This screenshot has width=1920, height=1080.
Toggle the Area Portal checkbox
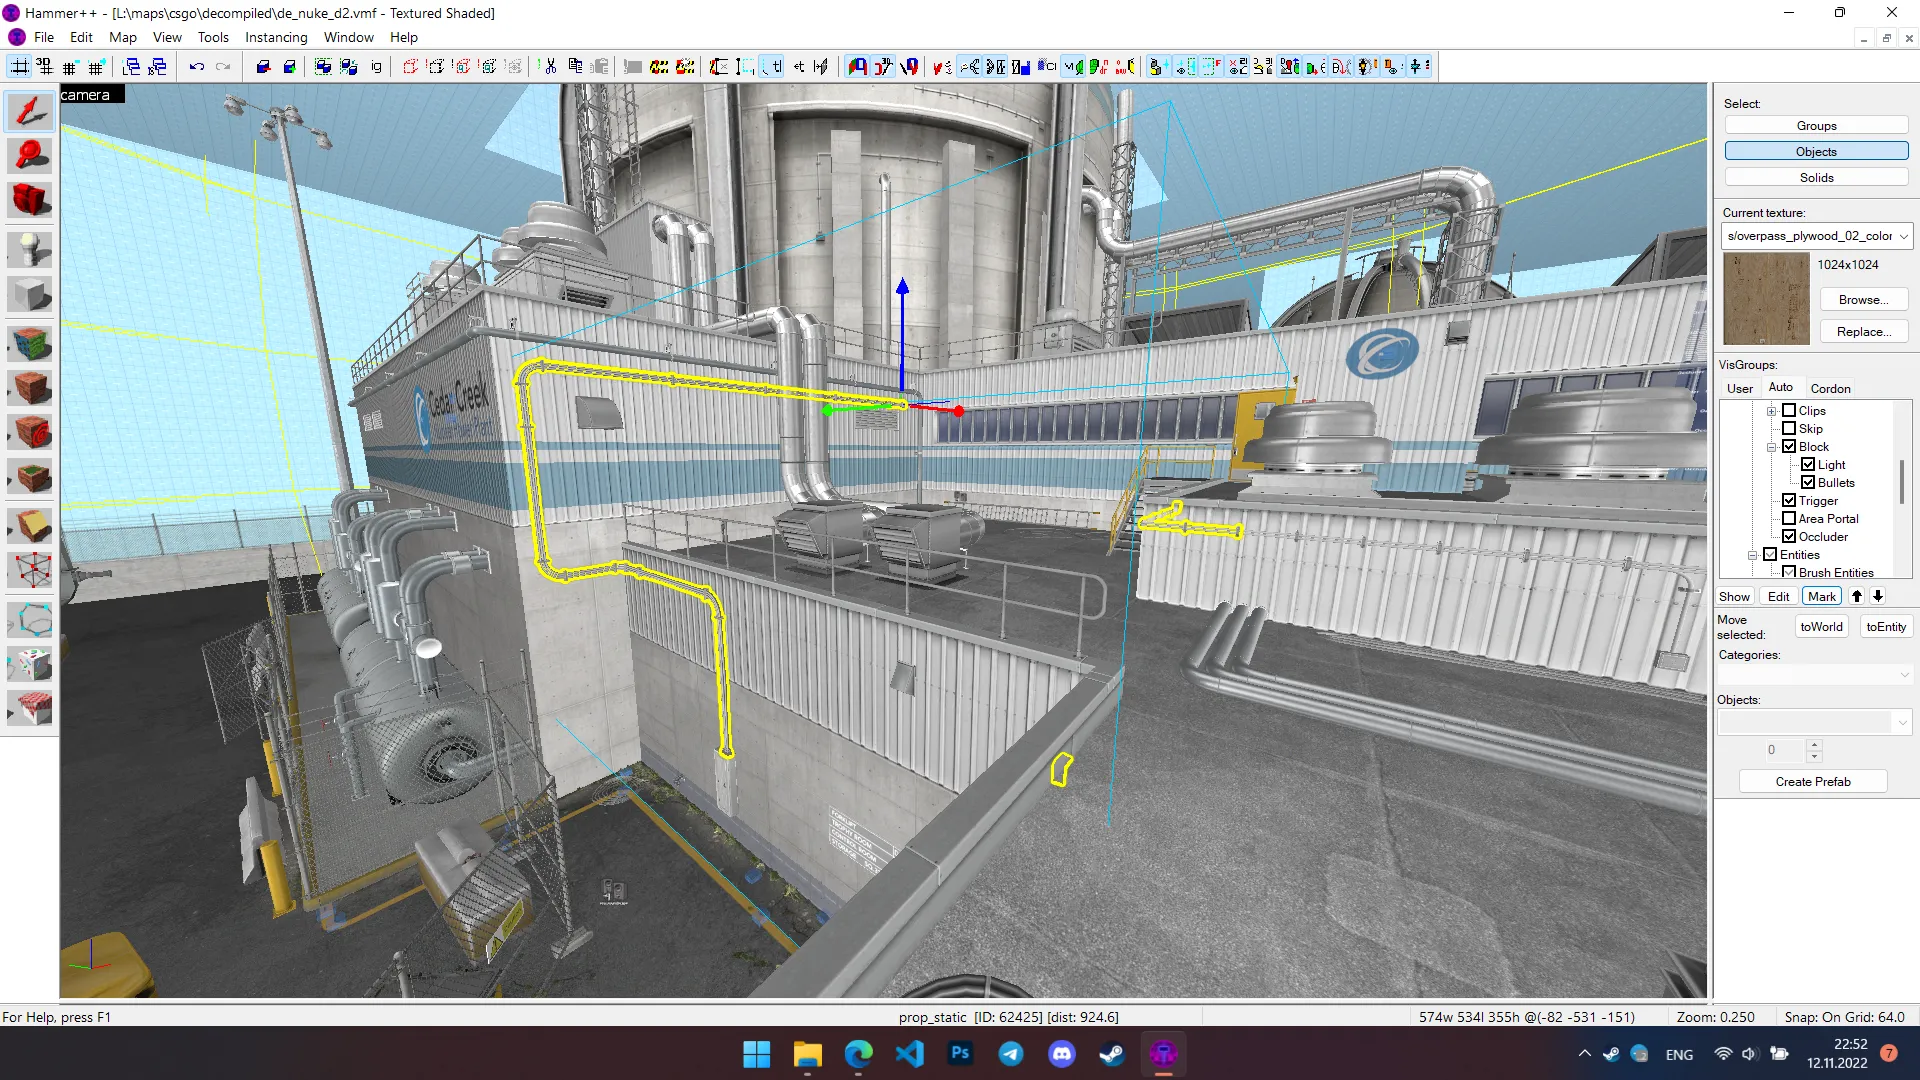pos(1789,519)
